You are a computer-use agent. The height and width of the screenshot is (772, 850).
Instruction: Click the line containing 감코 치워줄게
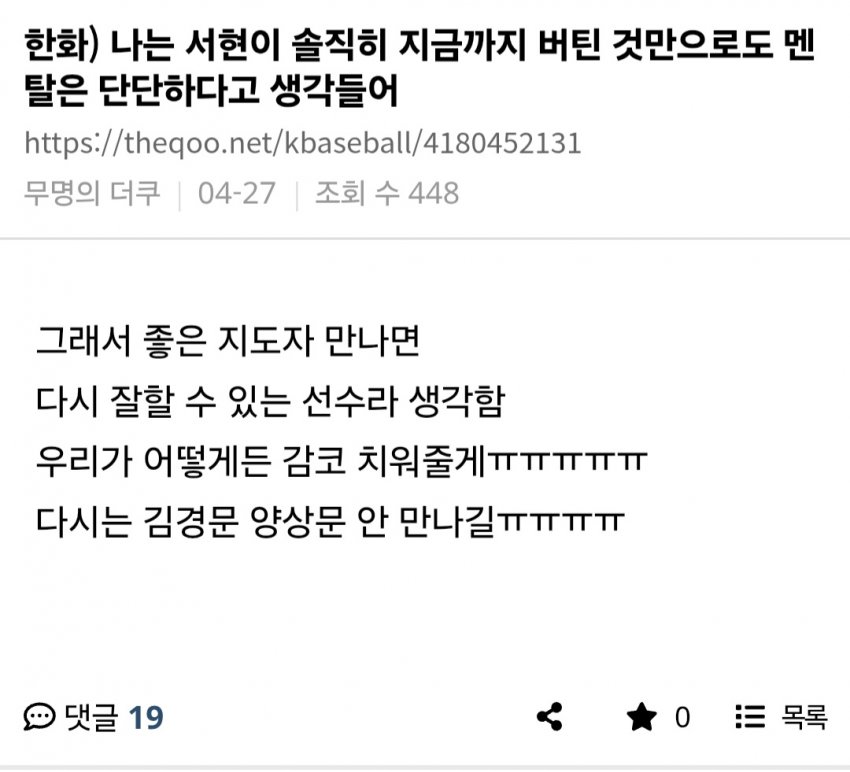pyautogui.click(x=342, y=461)
